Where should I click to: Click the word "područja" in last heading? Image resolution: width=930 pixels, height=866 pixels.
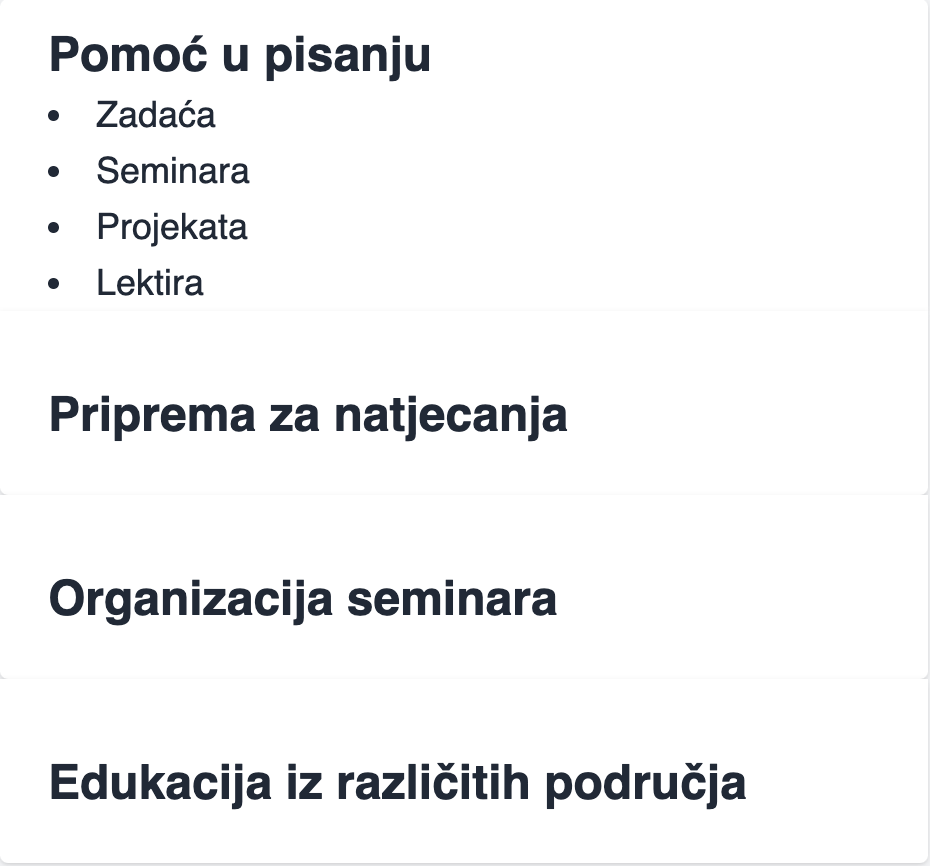pos(645,784)
